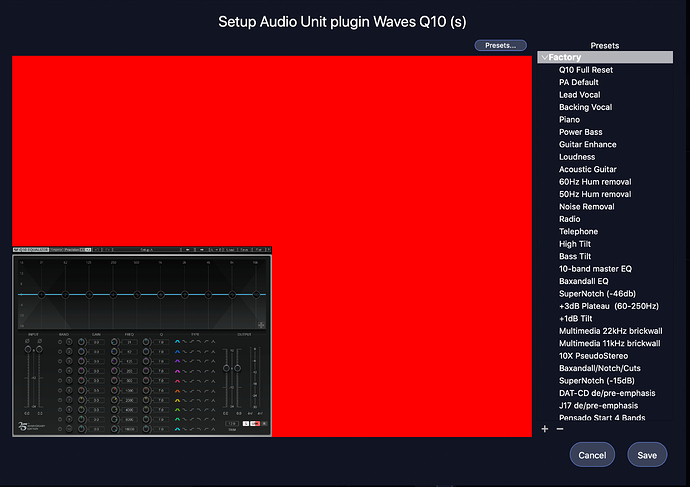This screenshot has height=487, width=690.
Task: Select the SuperNotch (-46db) preset
Action: 597,293
